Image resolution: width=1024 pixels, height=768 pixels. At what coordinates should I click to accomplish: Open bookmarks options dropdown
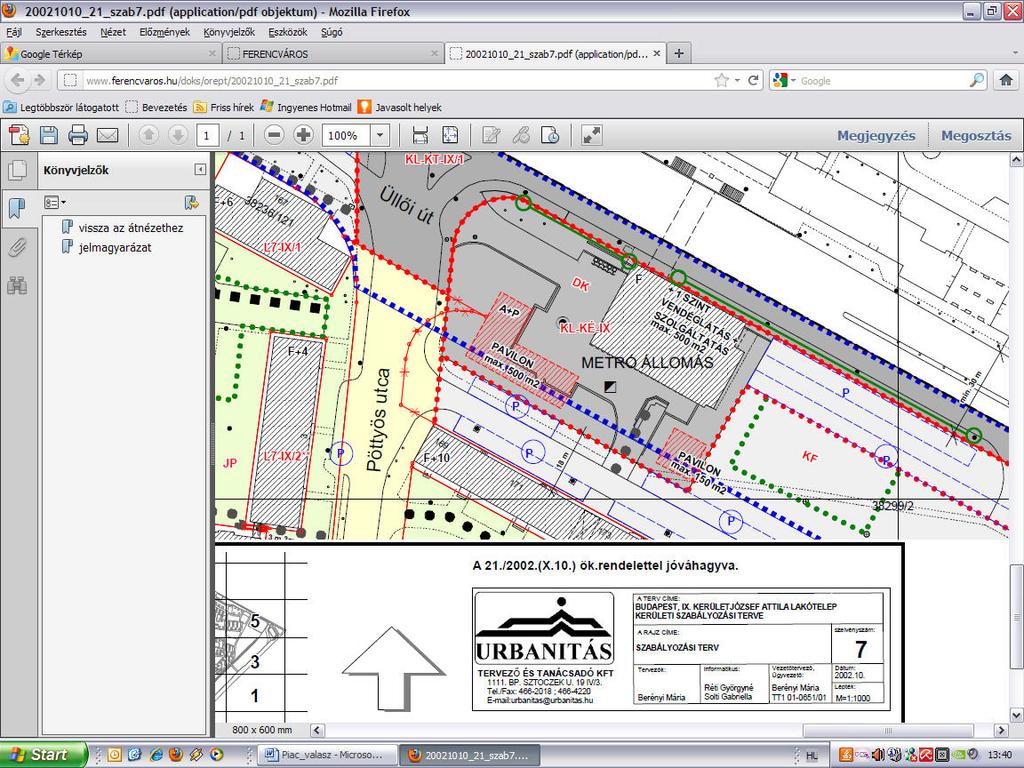click(55, 202)
